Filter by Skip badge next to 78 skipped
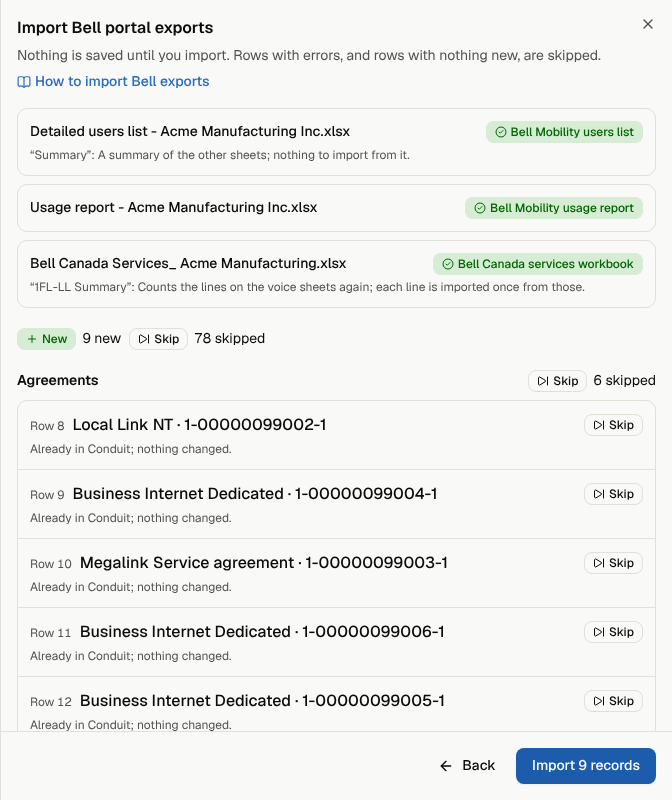This screenshot has width=672, height=800. 158,339
